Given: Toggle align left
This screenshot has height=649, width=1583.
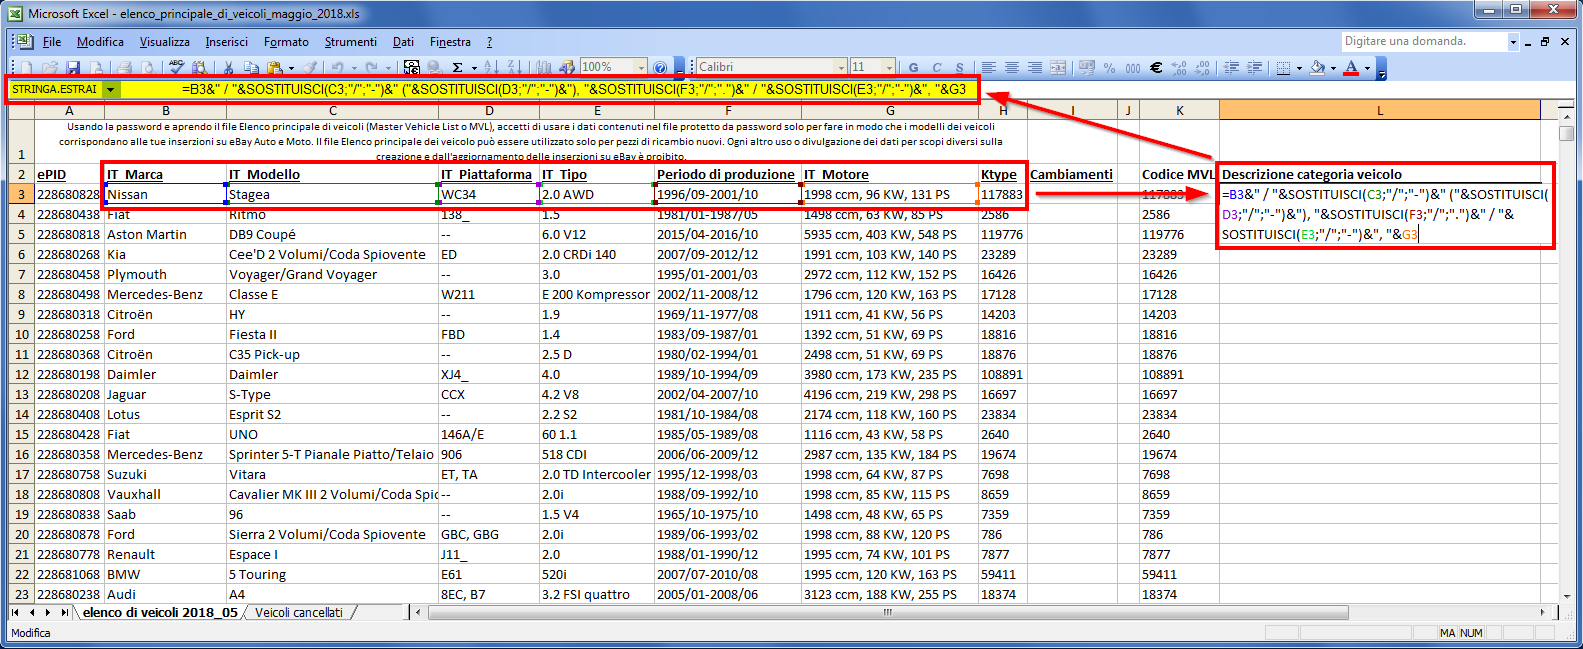Looking at the screenshot, I should [x=988, y=67].
